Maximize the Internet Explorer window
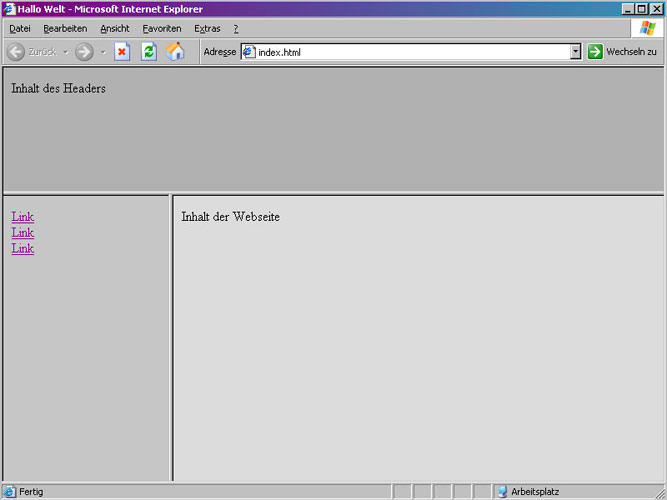This screenshot has width=667, height=500. point(641,9)
